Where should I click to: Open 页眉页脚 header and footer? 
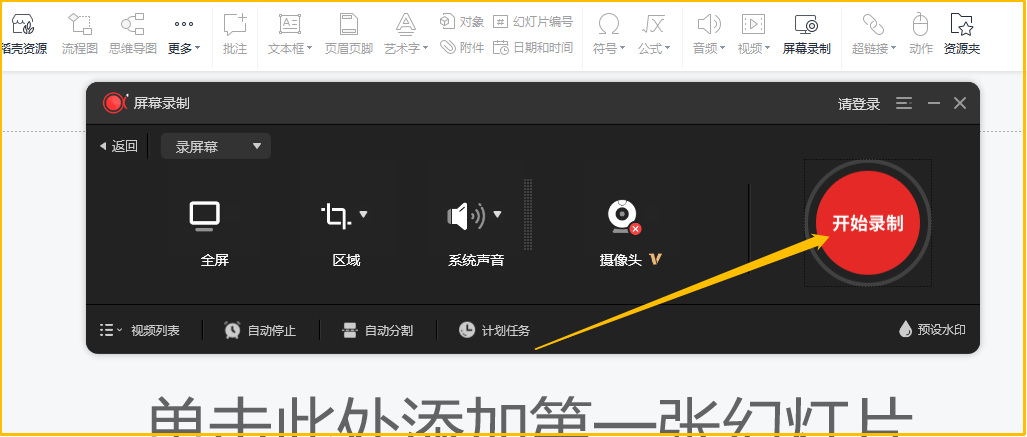[x=349, y=34]
